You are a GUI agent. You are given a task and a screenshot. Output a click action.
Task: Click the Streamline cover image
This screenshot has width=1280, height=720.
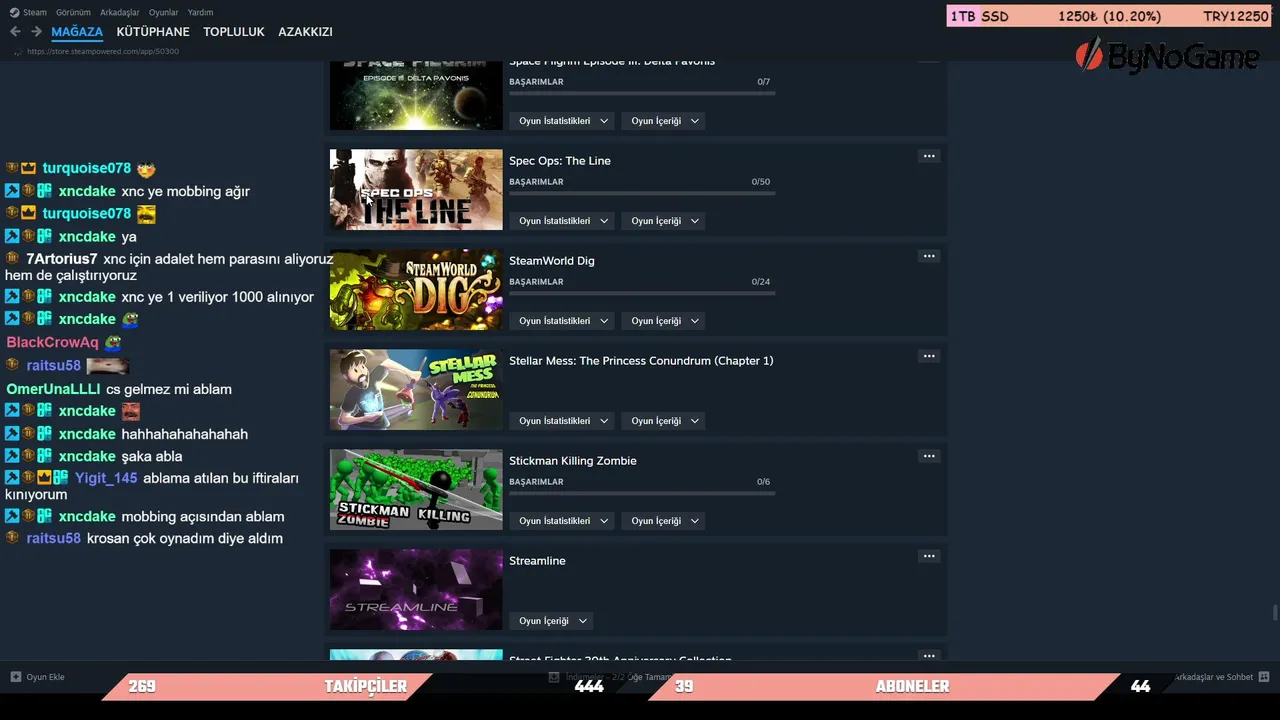pos(416,590)
